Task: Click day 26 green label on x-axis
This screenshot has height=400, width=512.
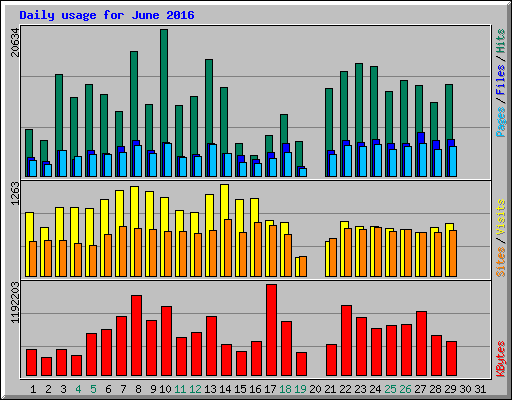Action: [405, 389]
